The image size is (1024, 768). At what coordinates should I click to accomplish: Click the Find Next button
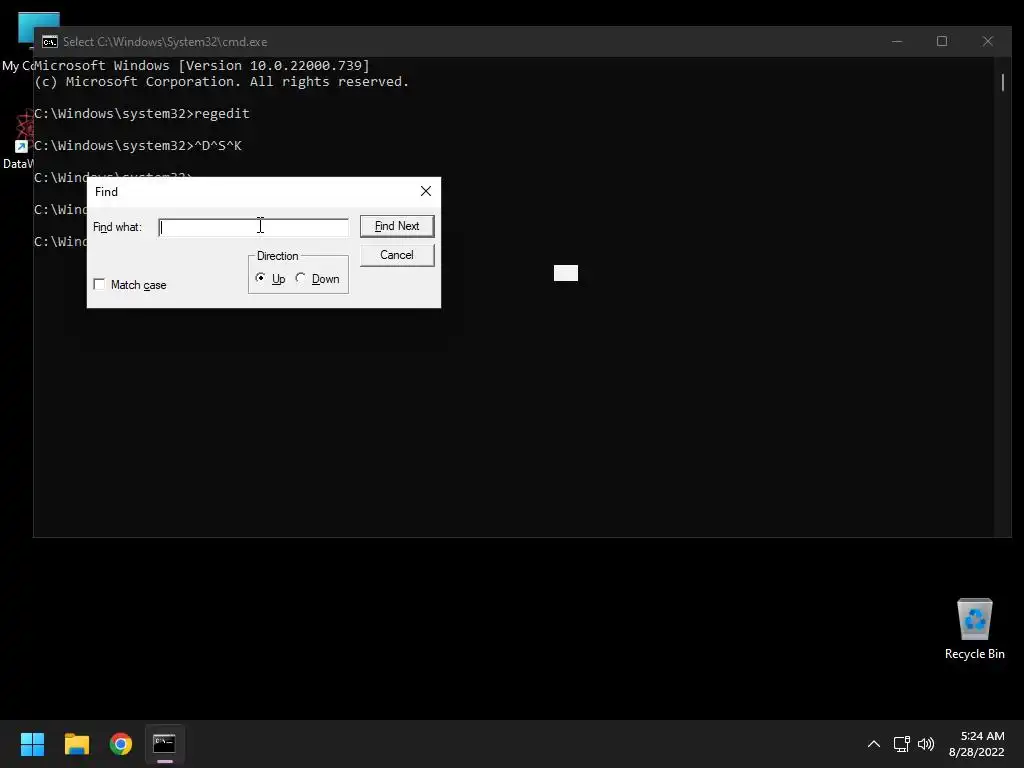(397, 226)
